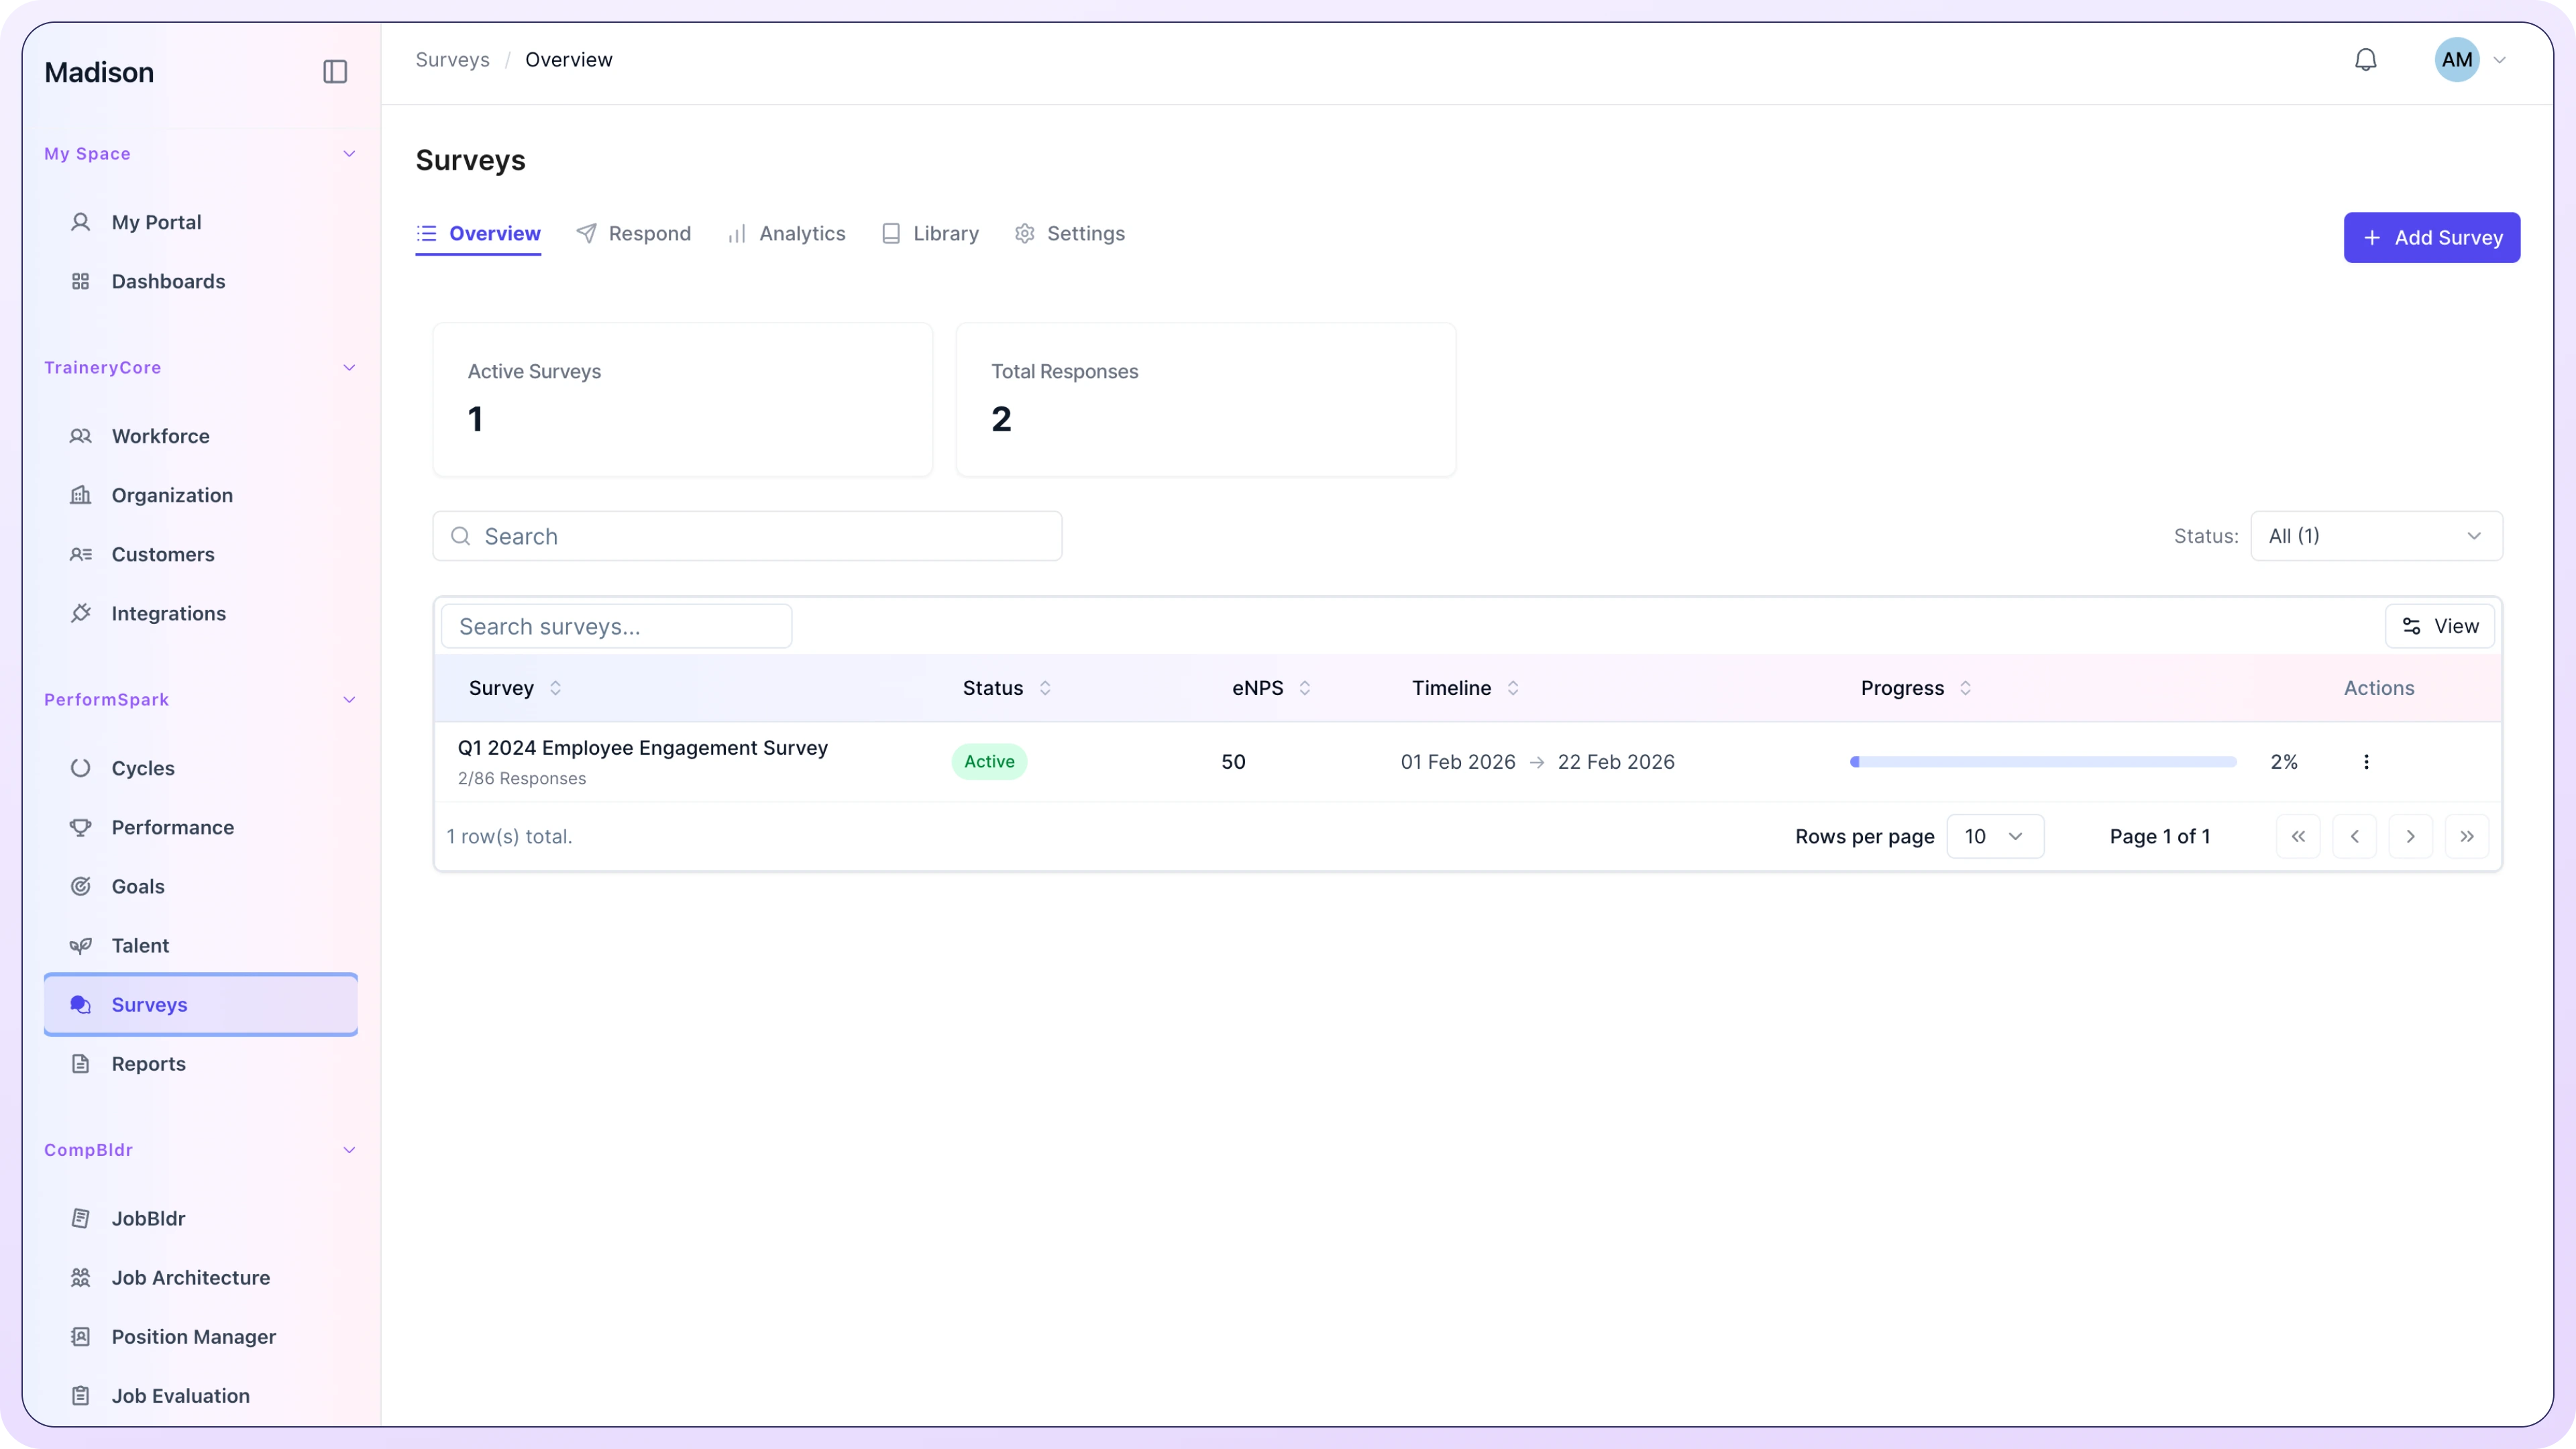Change rows per page dropdown

(x=1994, y=836)
